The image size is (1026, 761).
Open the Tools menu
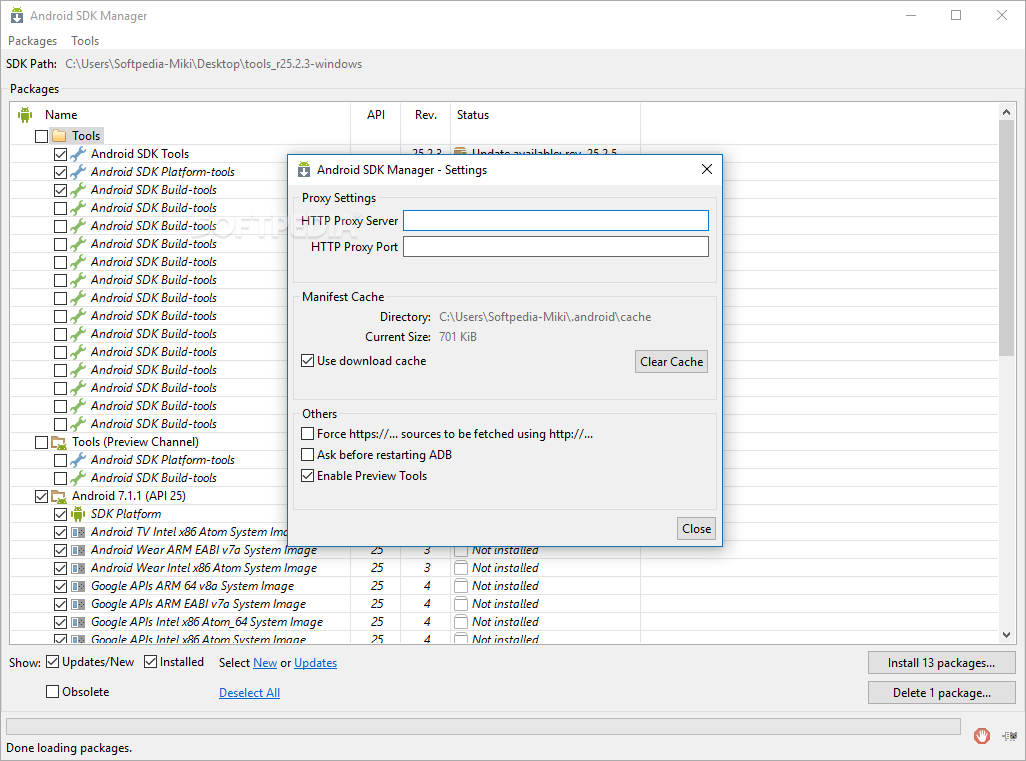pyautogui.click(x=85, y=41)
